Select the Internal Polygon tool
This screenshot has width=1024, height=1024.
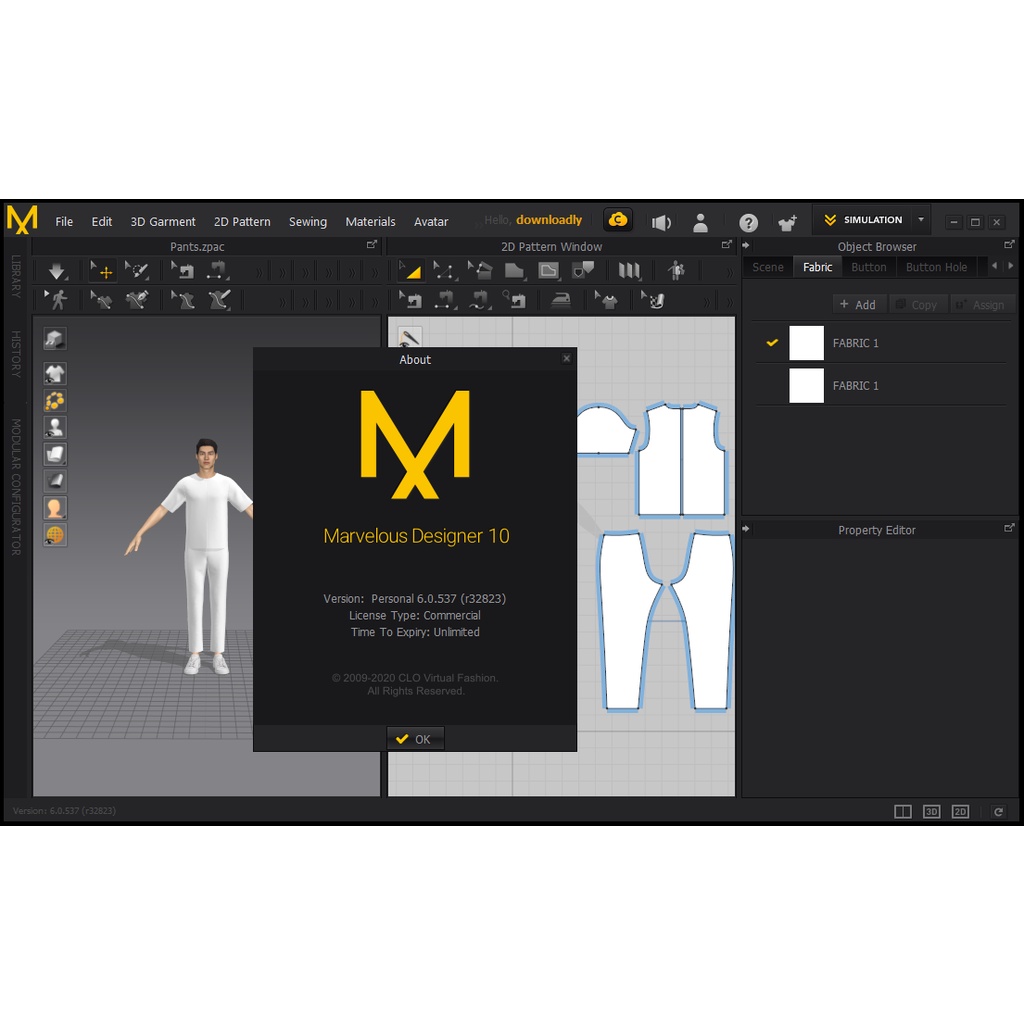(x=549, y=270)
